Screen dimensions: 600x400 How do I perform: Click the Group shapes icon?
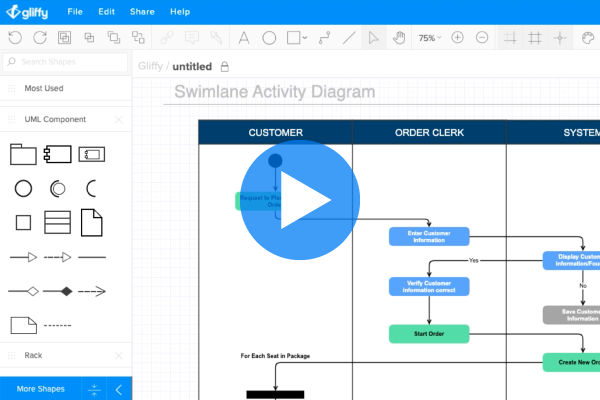click(64, 38)
